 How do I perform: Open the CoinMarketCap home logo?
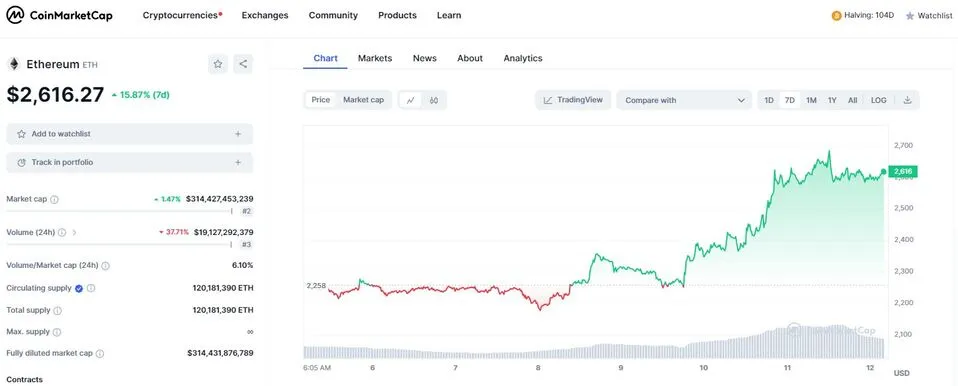pos(59,15)
